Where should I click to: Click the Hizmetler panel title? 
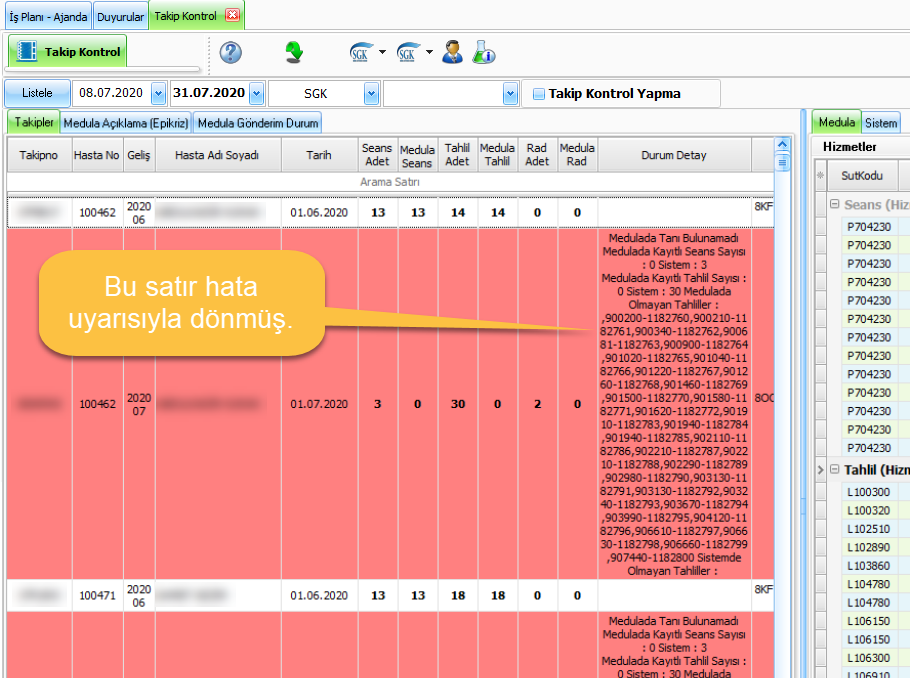pyautogui.click(x=850, y=147)
